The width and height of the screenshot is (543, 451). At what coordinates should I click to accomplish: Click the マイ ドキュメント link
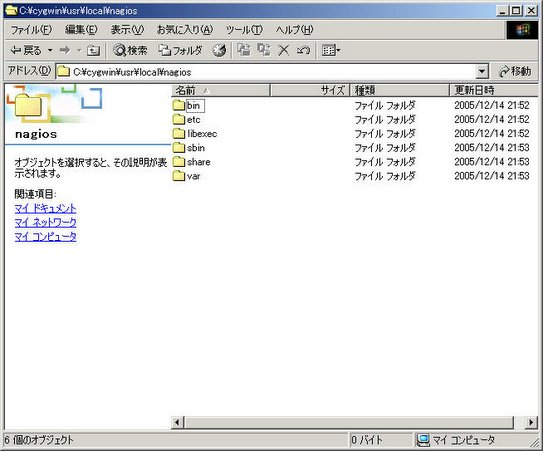point(45,208)
